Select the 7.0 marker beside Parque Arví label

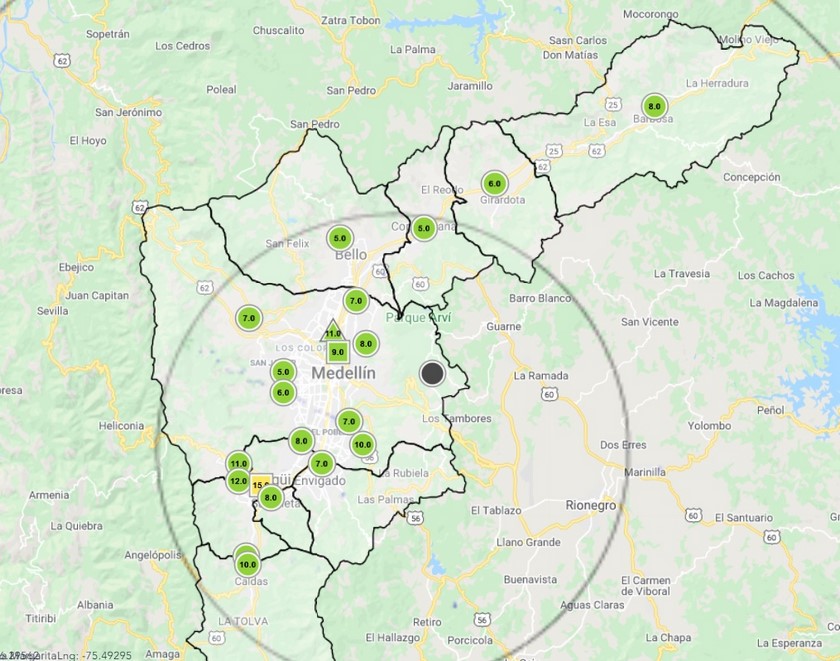coord(356,300)
